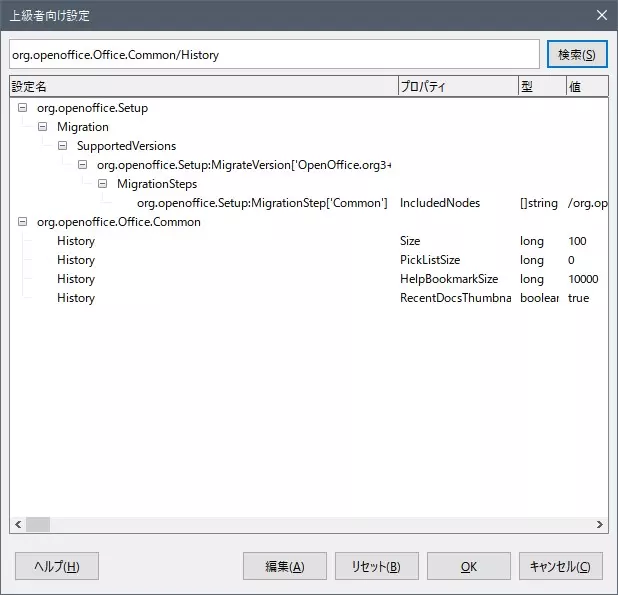
Task: Click the horizontal scrollbar right arrow
Action: point(599,525)
